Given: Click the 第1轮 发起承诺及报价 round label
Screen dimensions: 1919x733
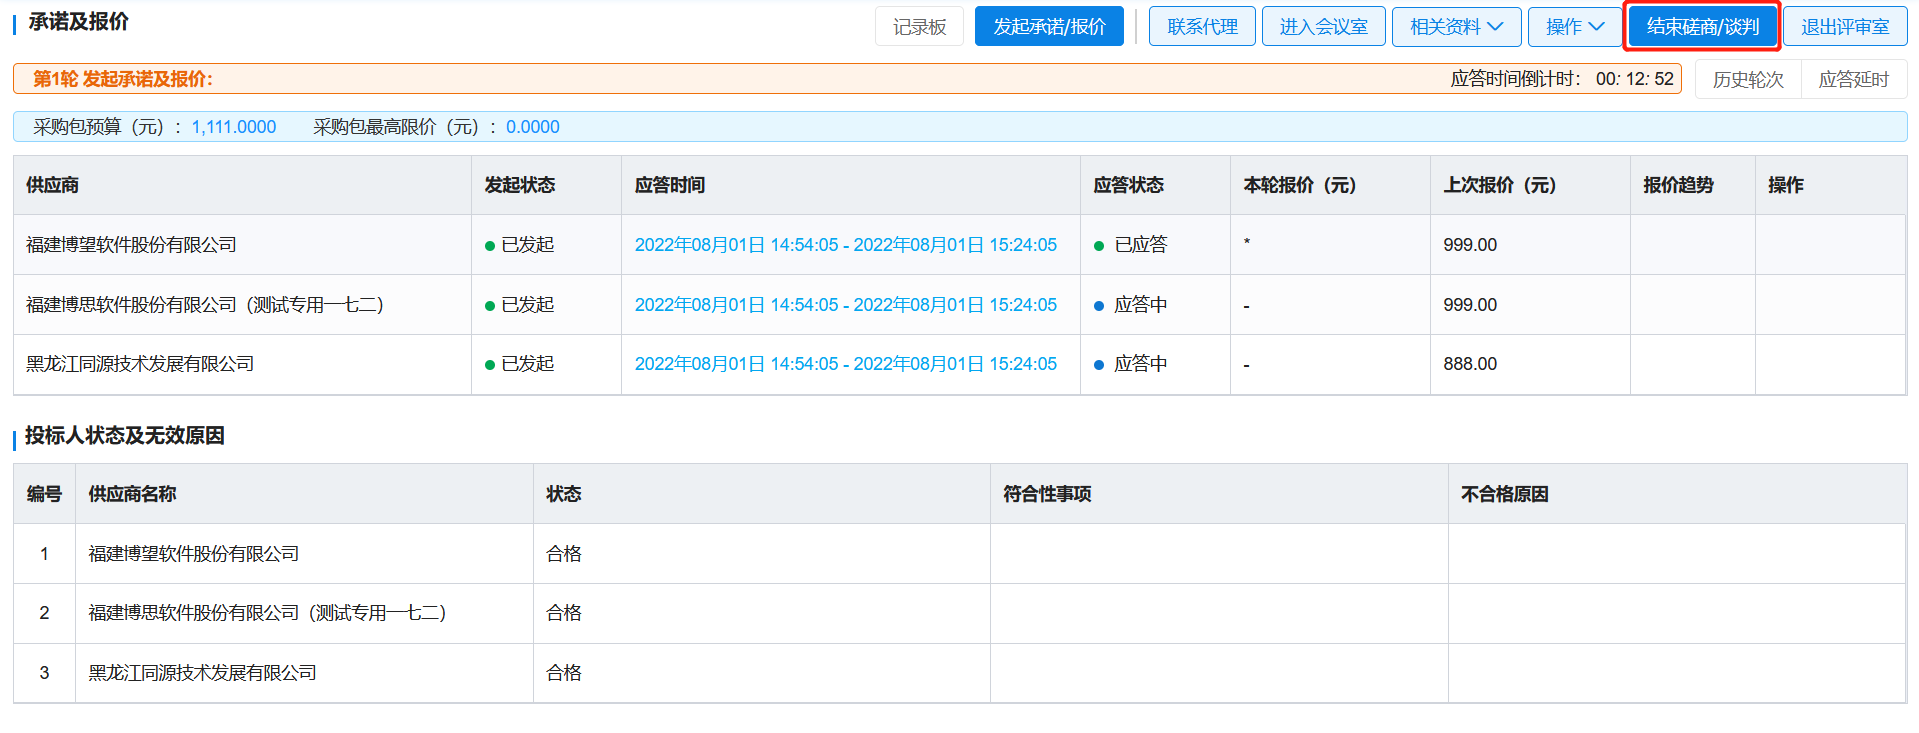Looking at the screenshot, I should pyautogui.click(x=123, y=79).
